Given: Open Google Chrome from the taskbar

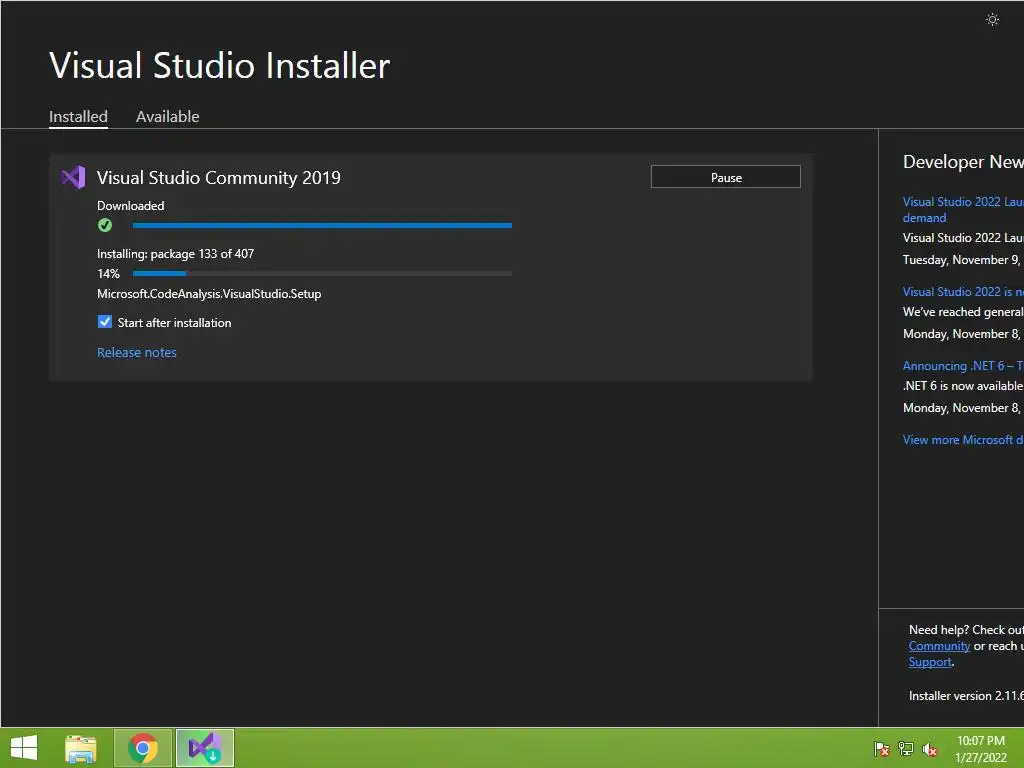Looking at the screenshot, I should pyautogui.click(x=143, y=748).
